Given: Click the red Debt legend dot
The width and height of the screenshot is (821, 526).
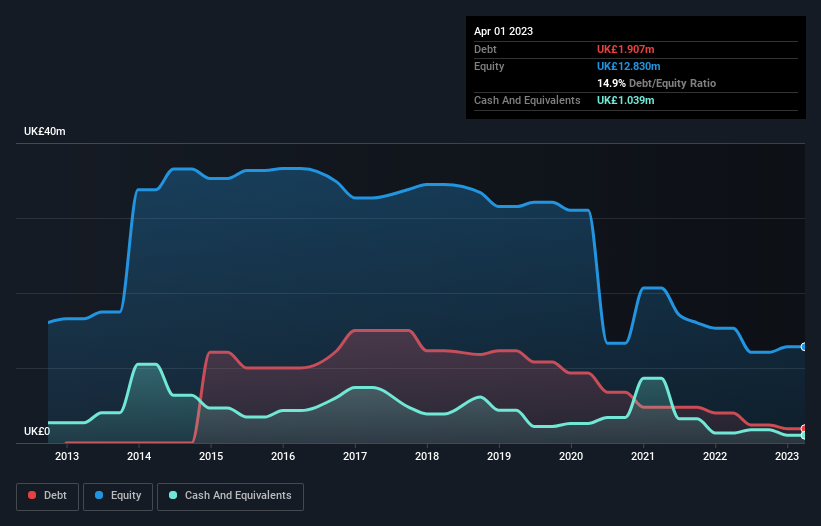Looking at the screenshot, I should tap(32, 495).
